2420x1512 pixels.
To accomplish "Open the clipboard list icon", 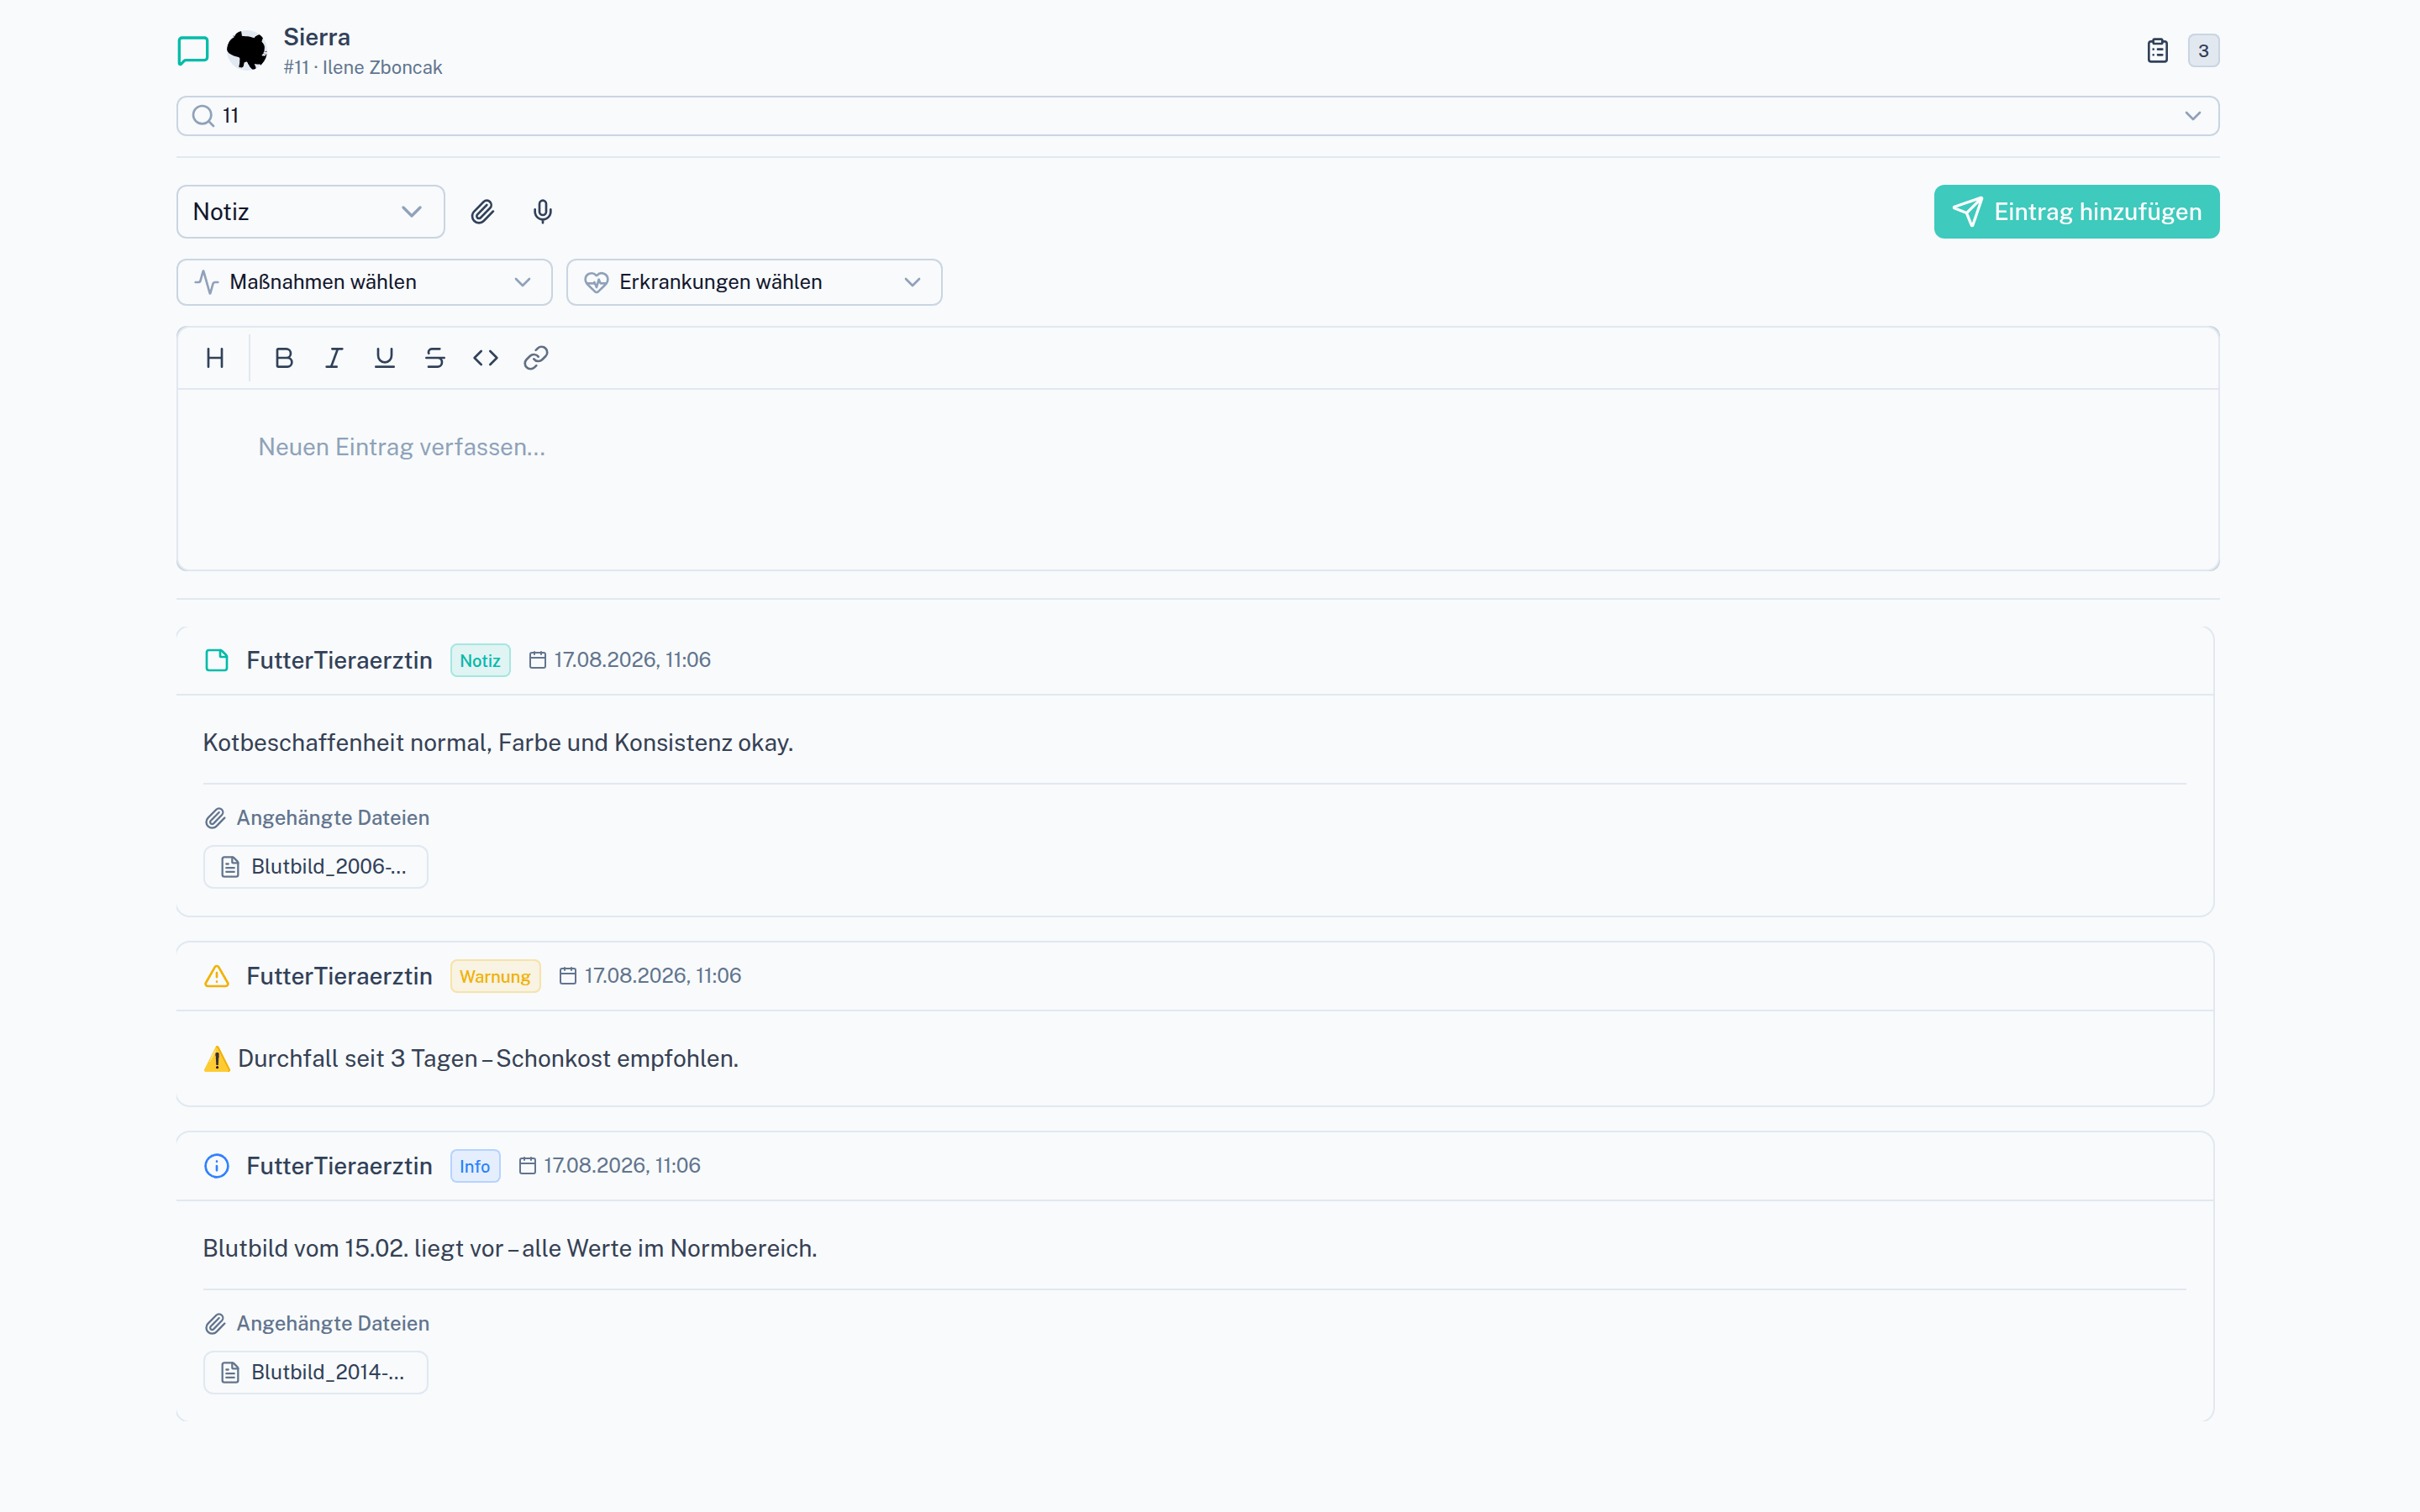I will 2157,50.
